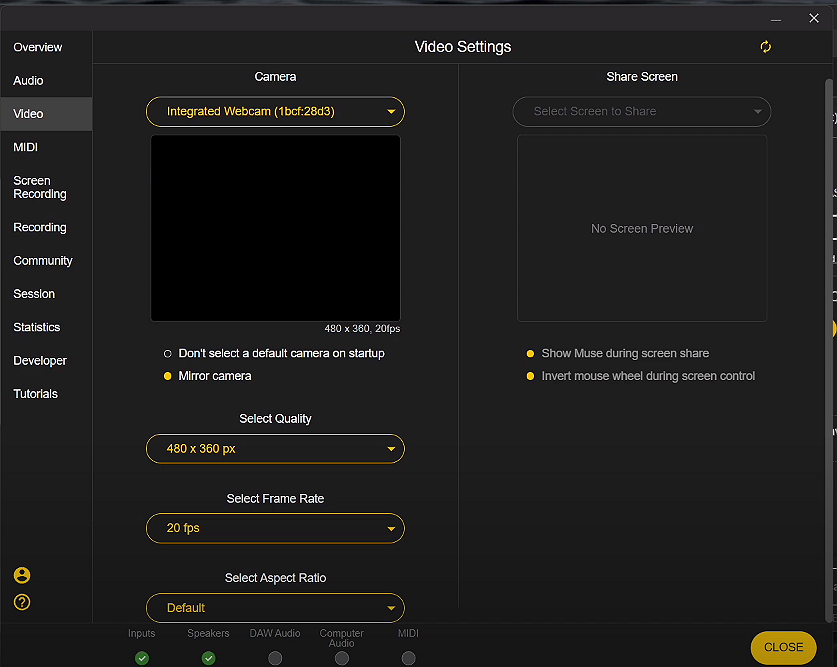Viewport: 837px width, 667px height.
Task: Click the vertical scrollbar of settings panel
Action: tap(829, 350)
